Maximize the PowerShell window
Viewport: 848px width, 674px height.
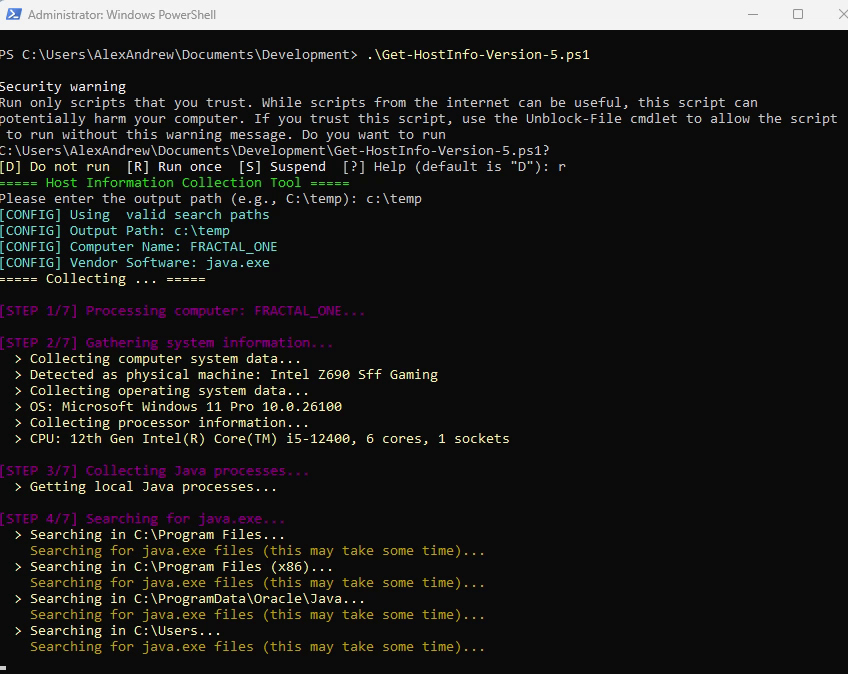coord(798,14)
